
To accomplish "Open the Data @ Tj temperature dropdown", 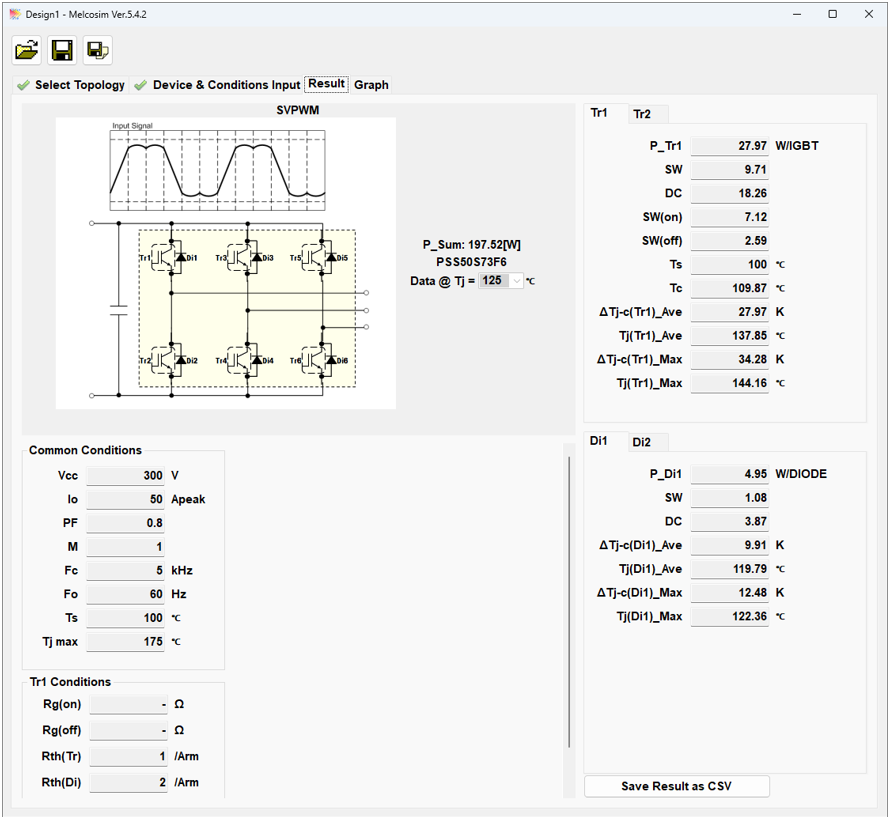I will (x=516, y=281).
